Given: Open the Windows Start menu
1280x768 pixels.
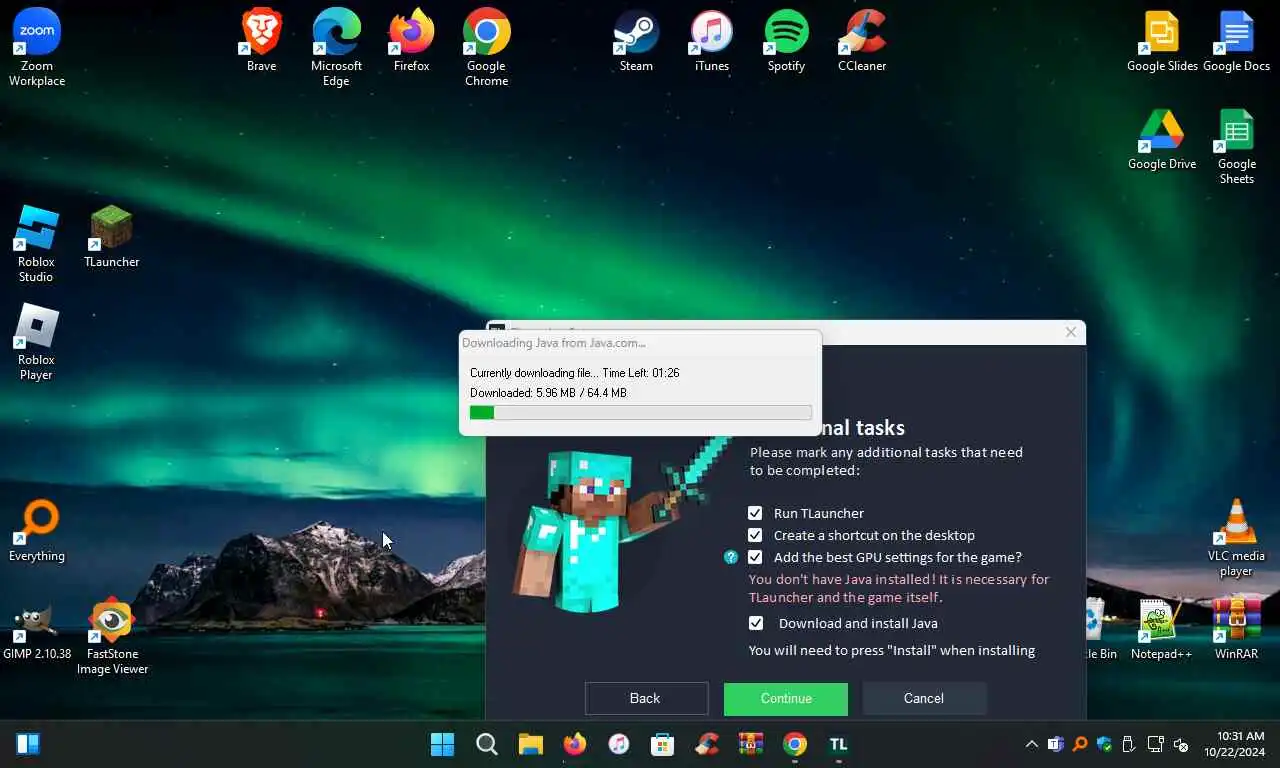Looking at the screenshot, I should [442, 744].
